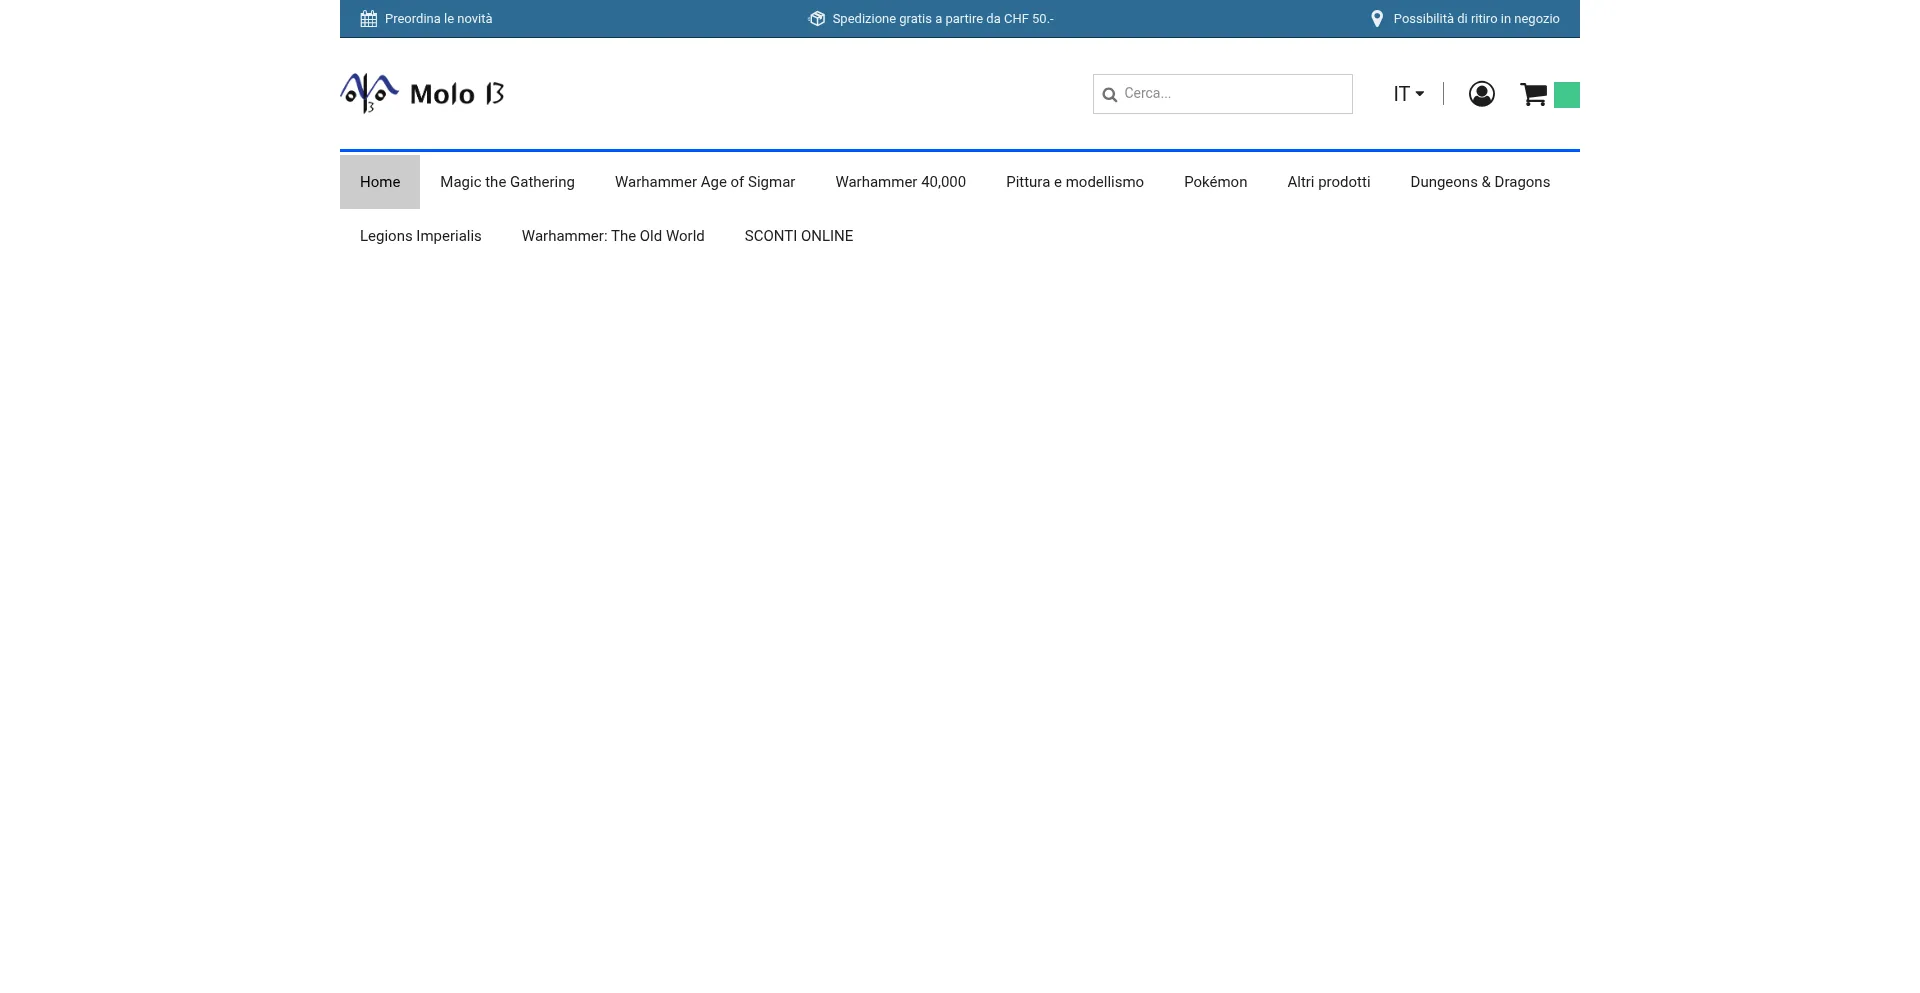Open Pittura e modellismo category
Viewport: 1920px width, 993px height.
tap(1075, 182)
